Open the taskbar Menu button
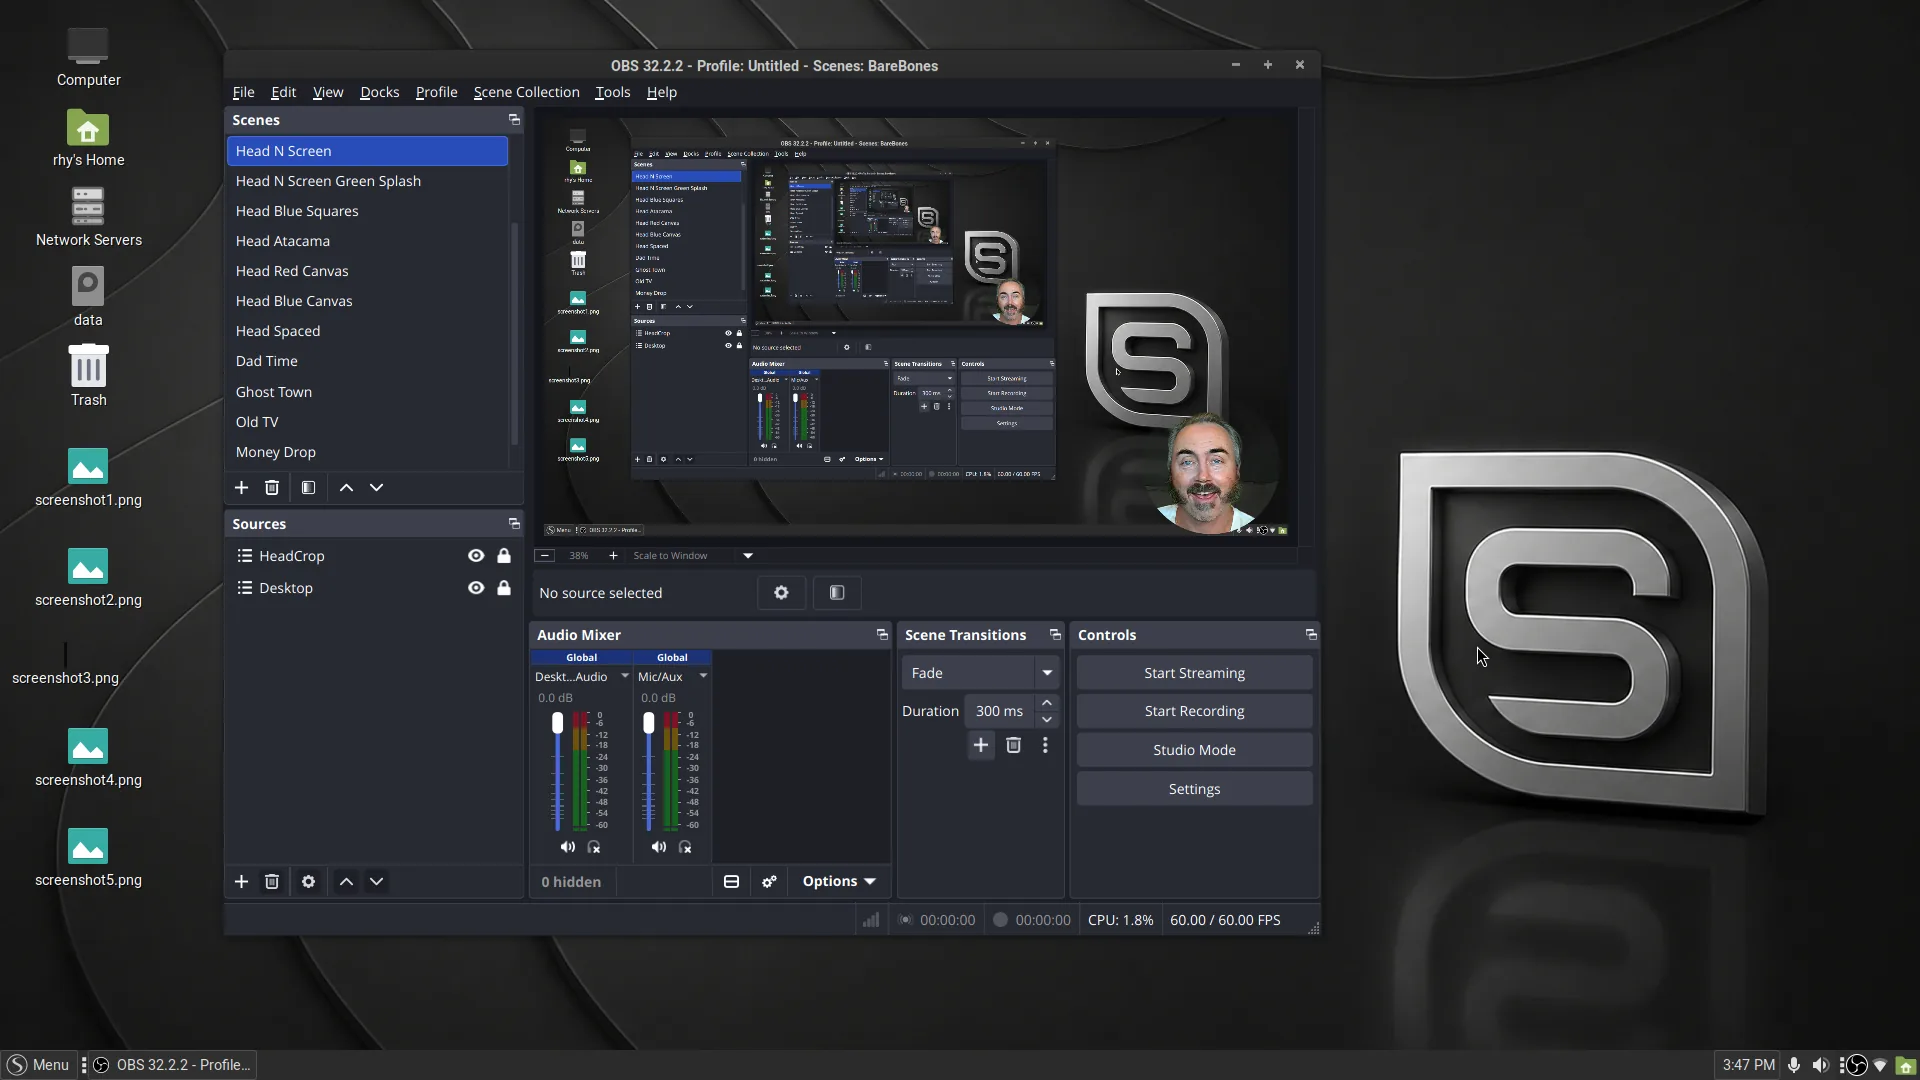The image size is (1920, 1080). coord(39,1065)
